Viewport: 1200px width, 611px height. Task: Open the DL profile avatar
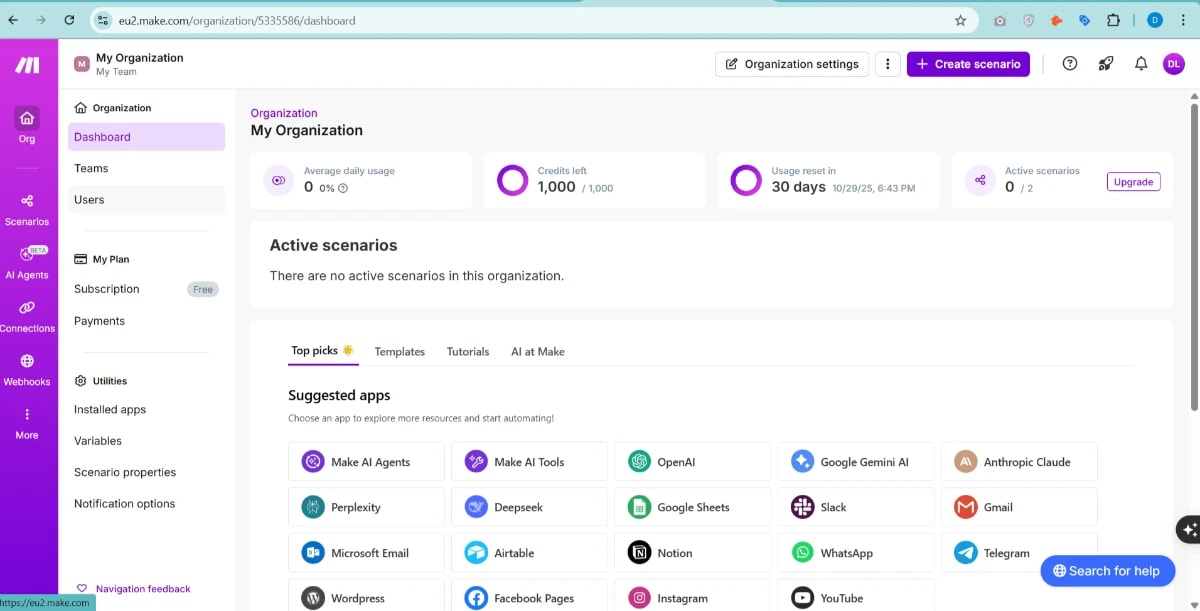point(1174,63)
